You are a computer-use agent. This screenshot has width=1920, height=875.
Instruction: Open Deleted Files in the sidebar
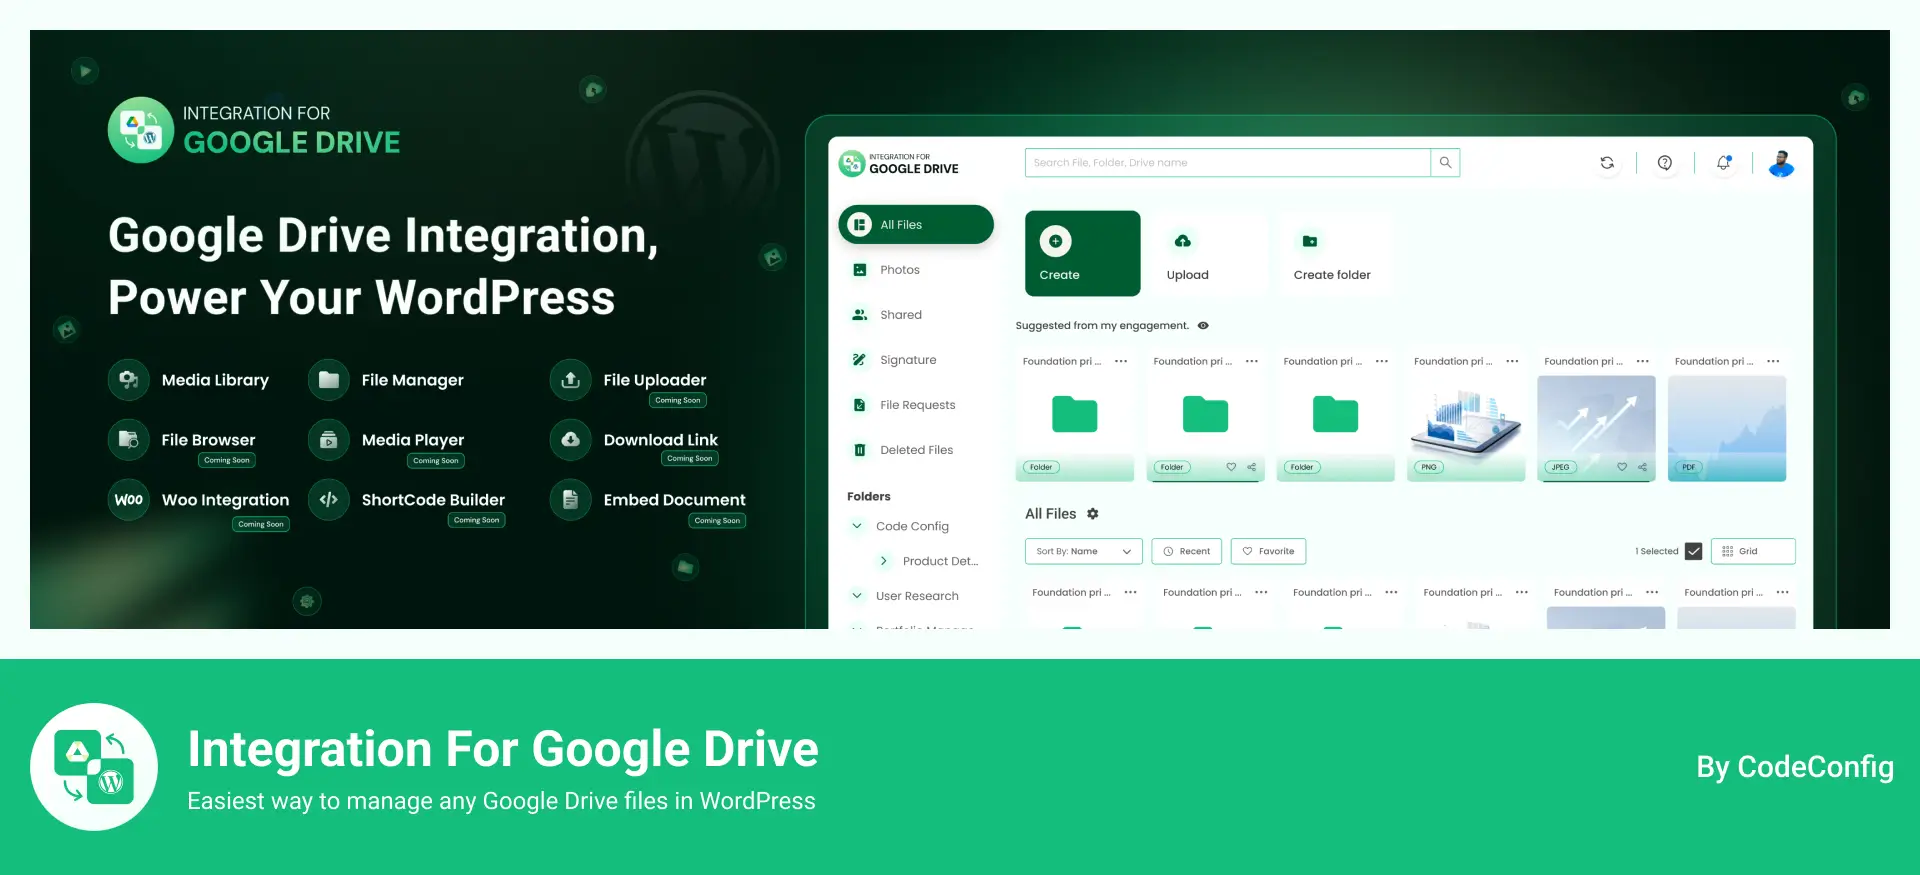click(x=916, y=450)
